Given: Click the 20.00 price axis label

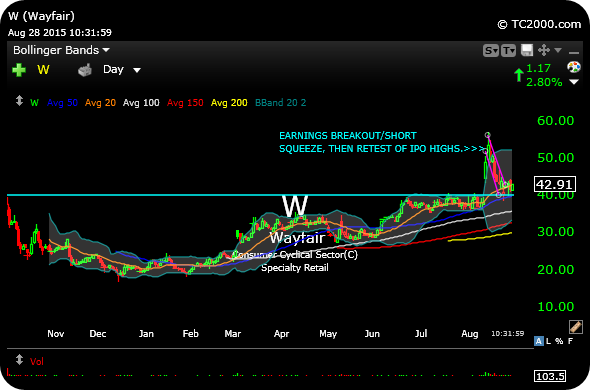Looking at the screenshot, I should point(555,270).
